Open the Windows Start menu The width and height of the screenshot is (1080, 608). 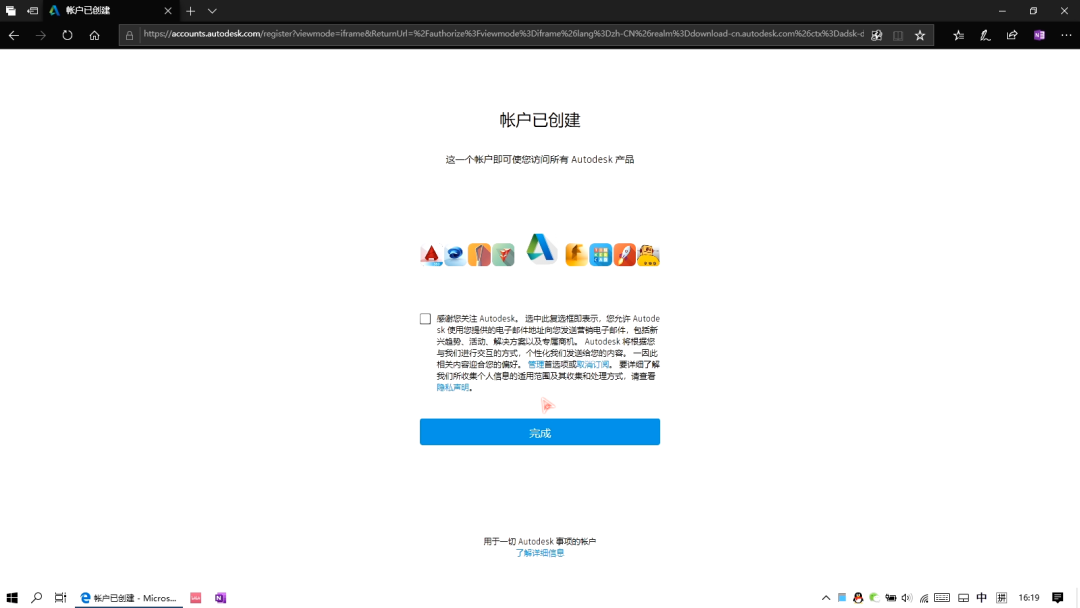(x=12, y=598)
